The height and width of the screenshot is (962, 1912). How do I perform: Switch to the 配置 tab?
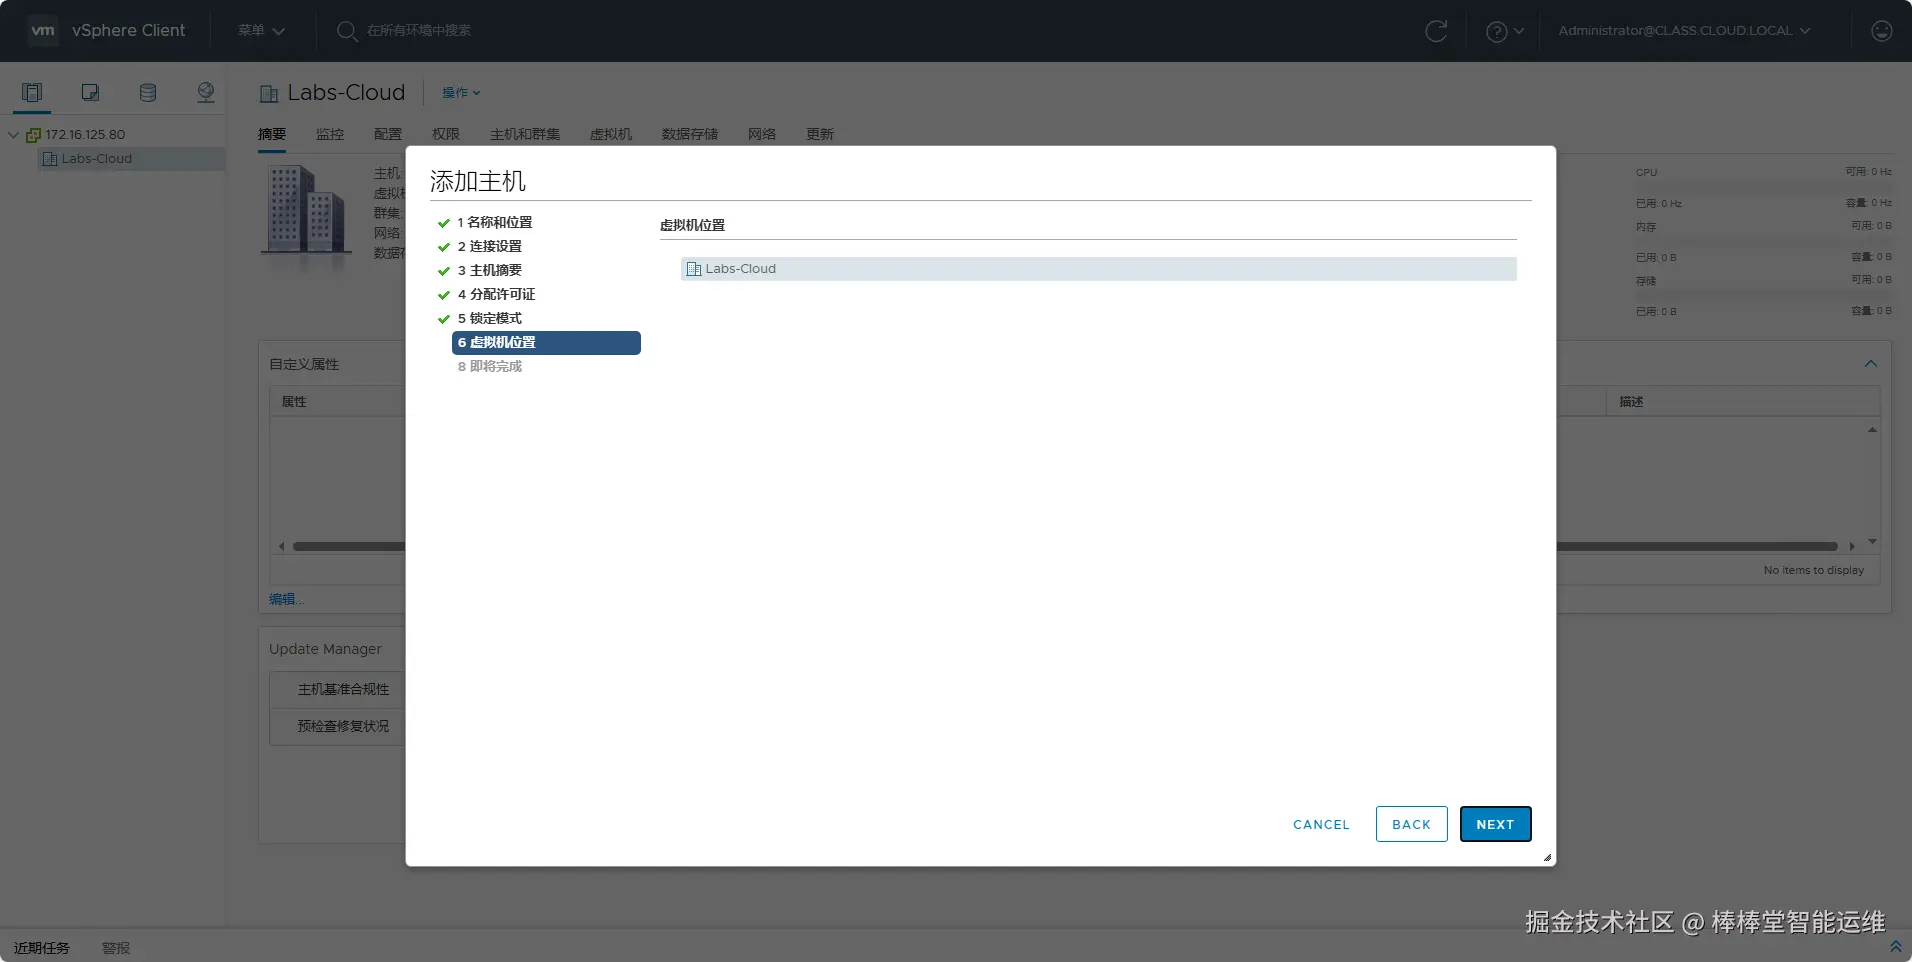tap(388, 134)
